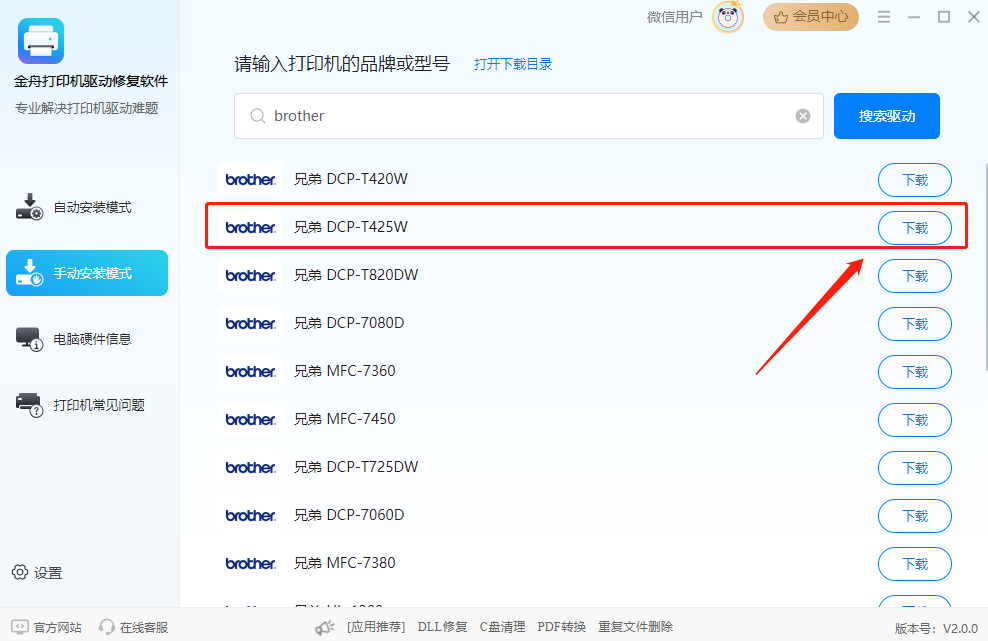Click brother logo beside MFC-7450

click(x=250, y=419)
